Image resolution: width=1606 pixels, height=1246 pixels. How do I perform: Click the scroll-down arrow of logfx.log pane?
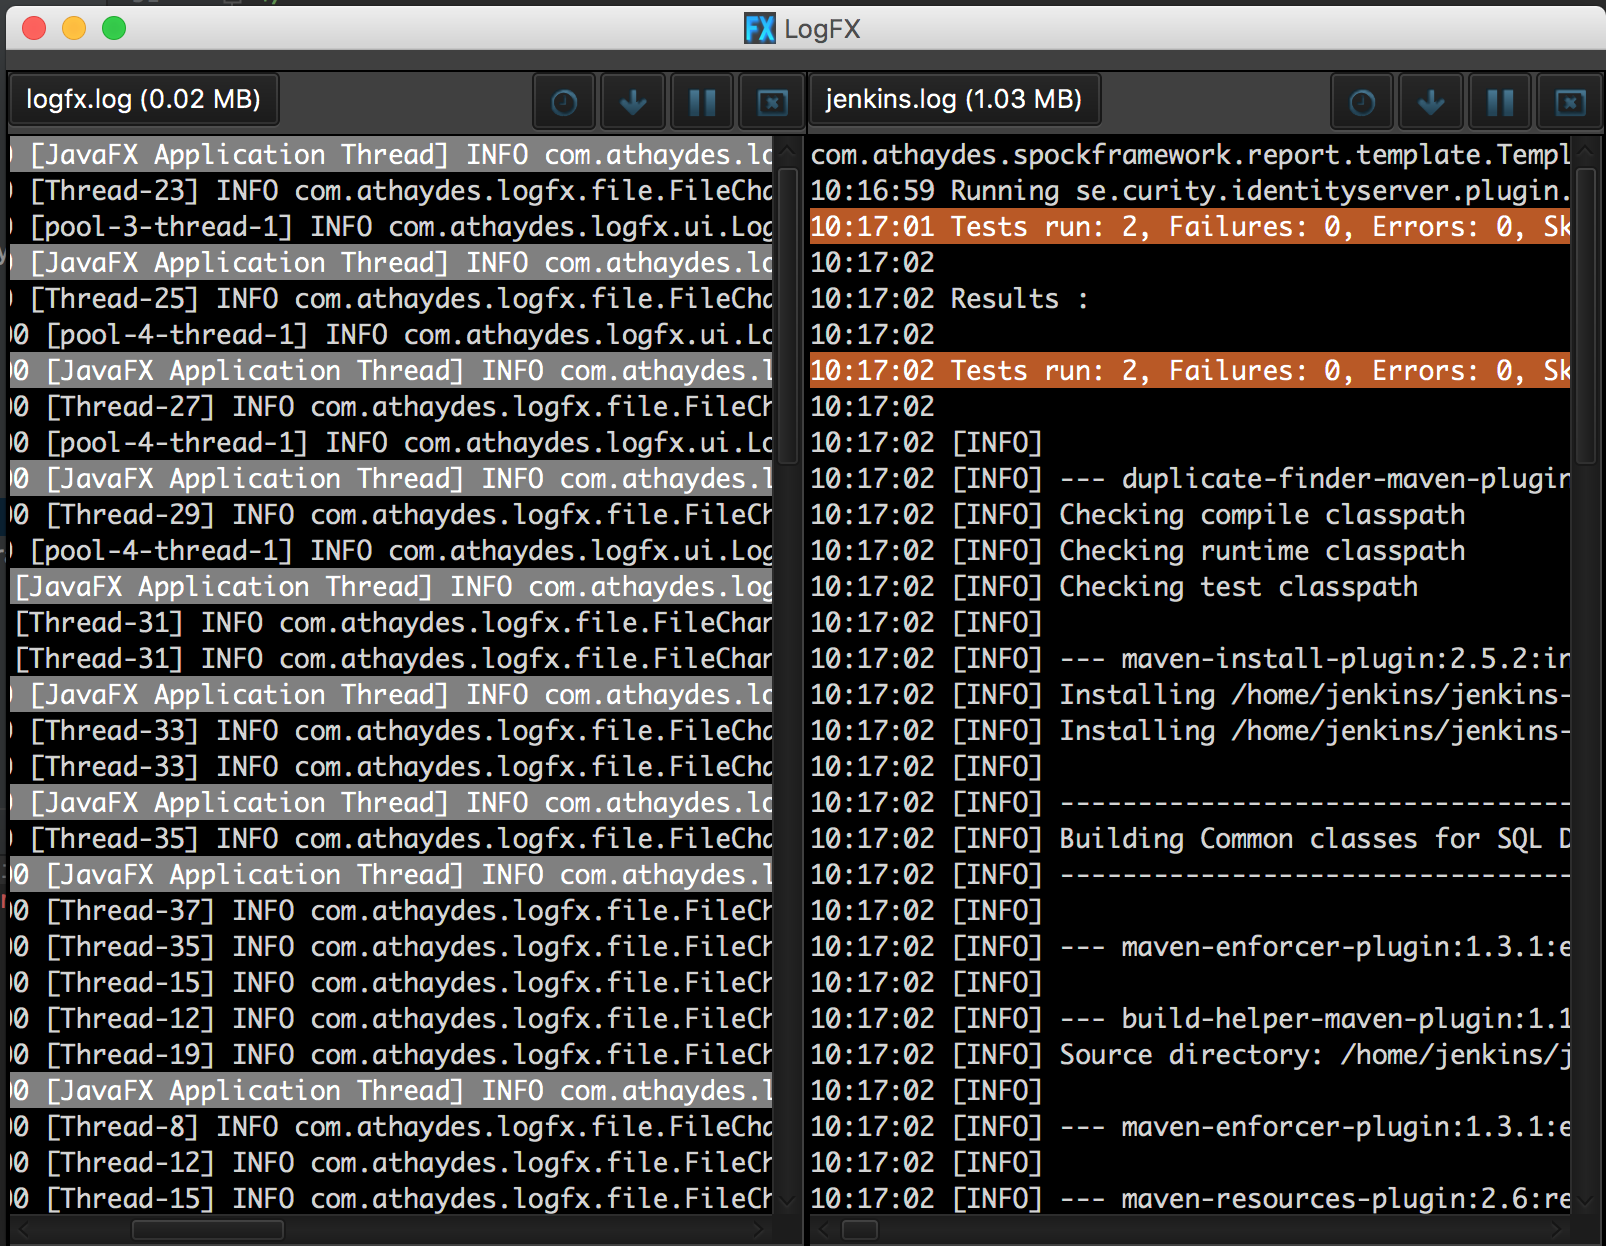click(x=788, y=1201)
